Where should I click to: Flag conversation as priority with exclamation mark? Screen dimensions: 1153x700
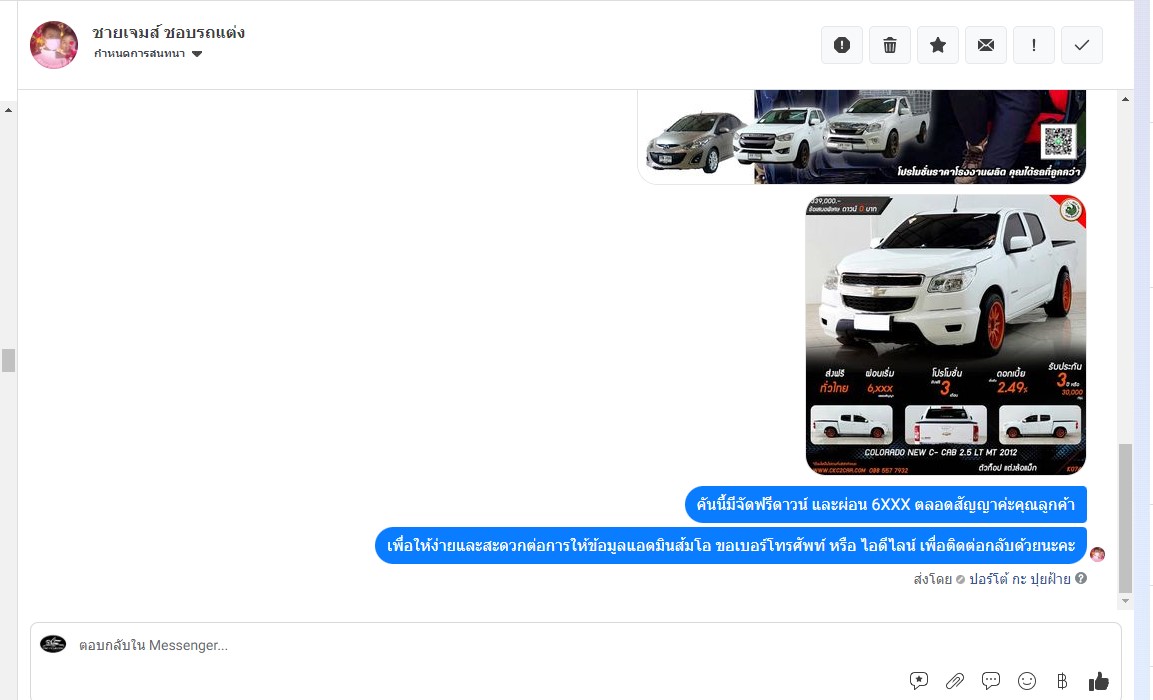click(1033, 45)
